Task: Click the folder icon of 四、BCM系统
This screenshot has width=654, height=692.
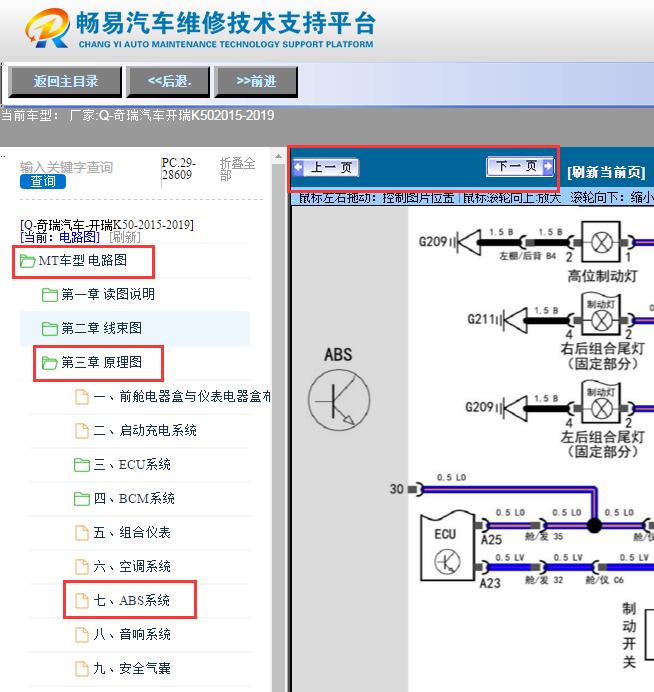Action: tap(82, 499)
